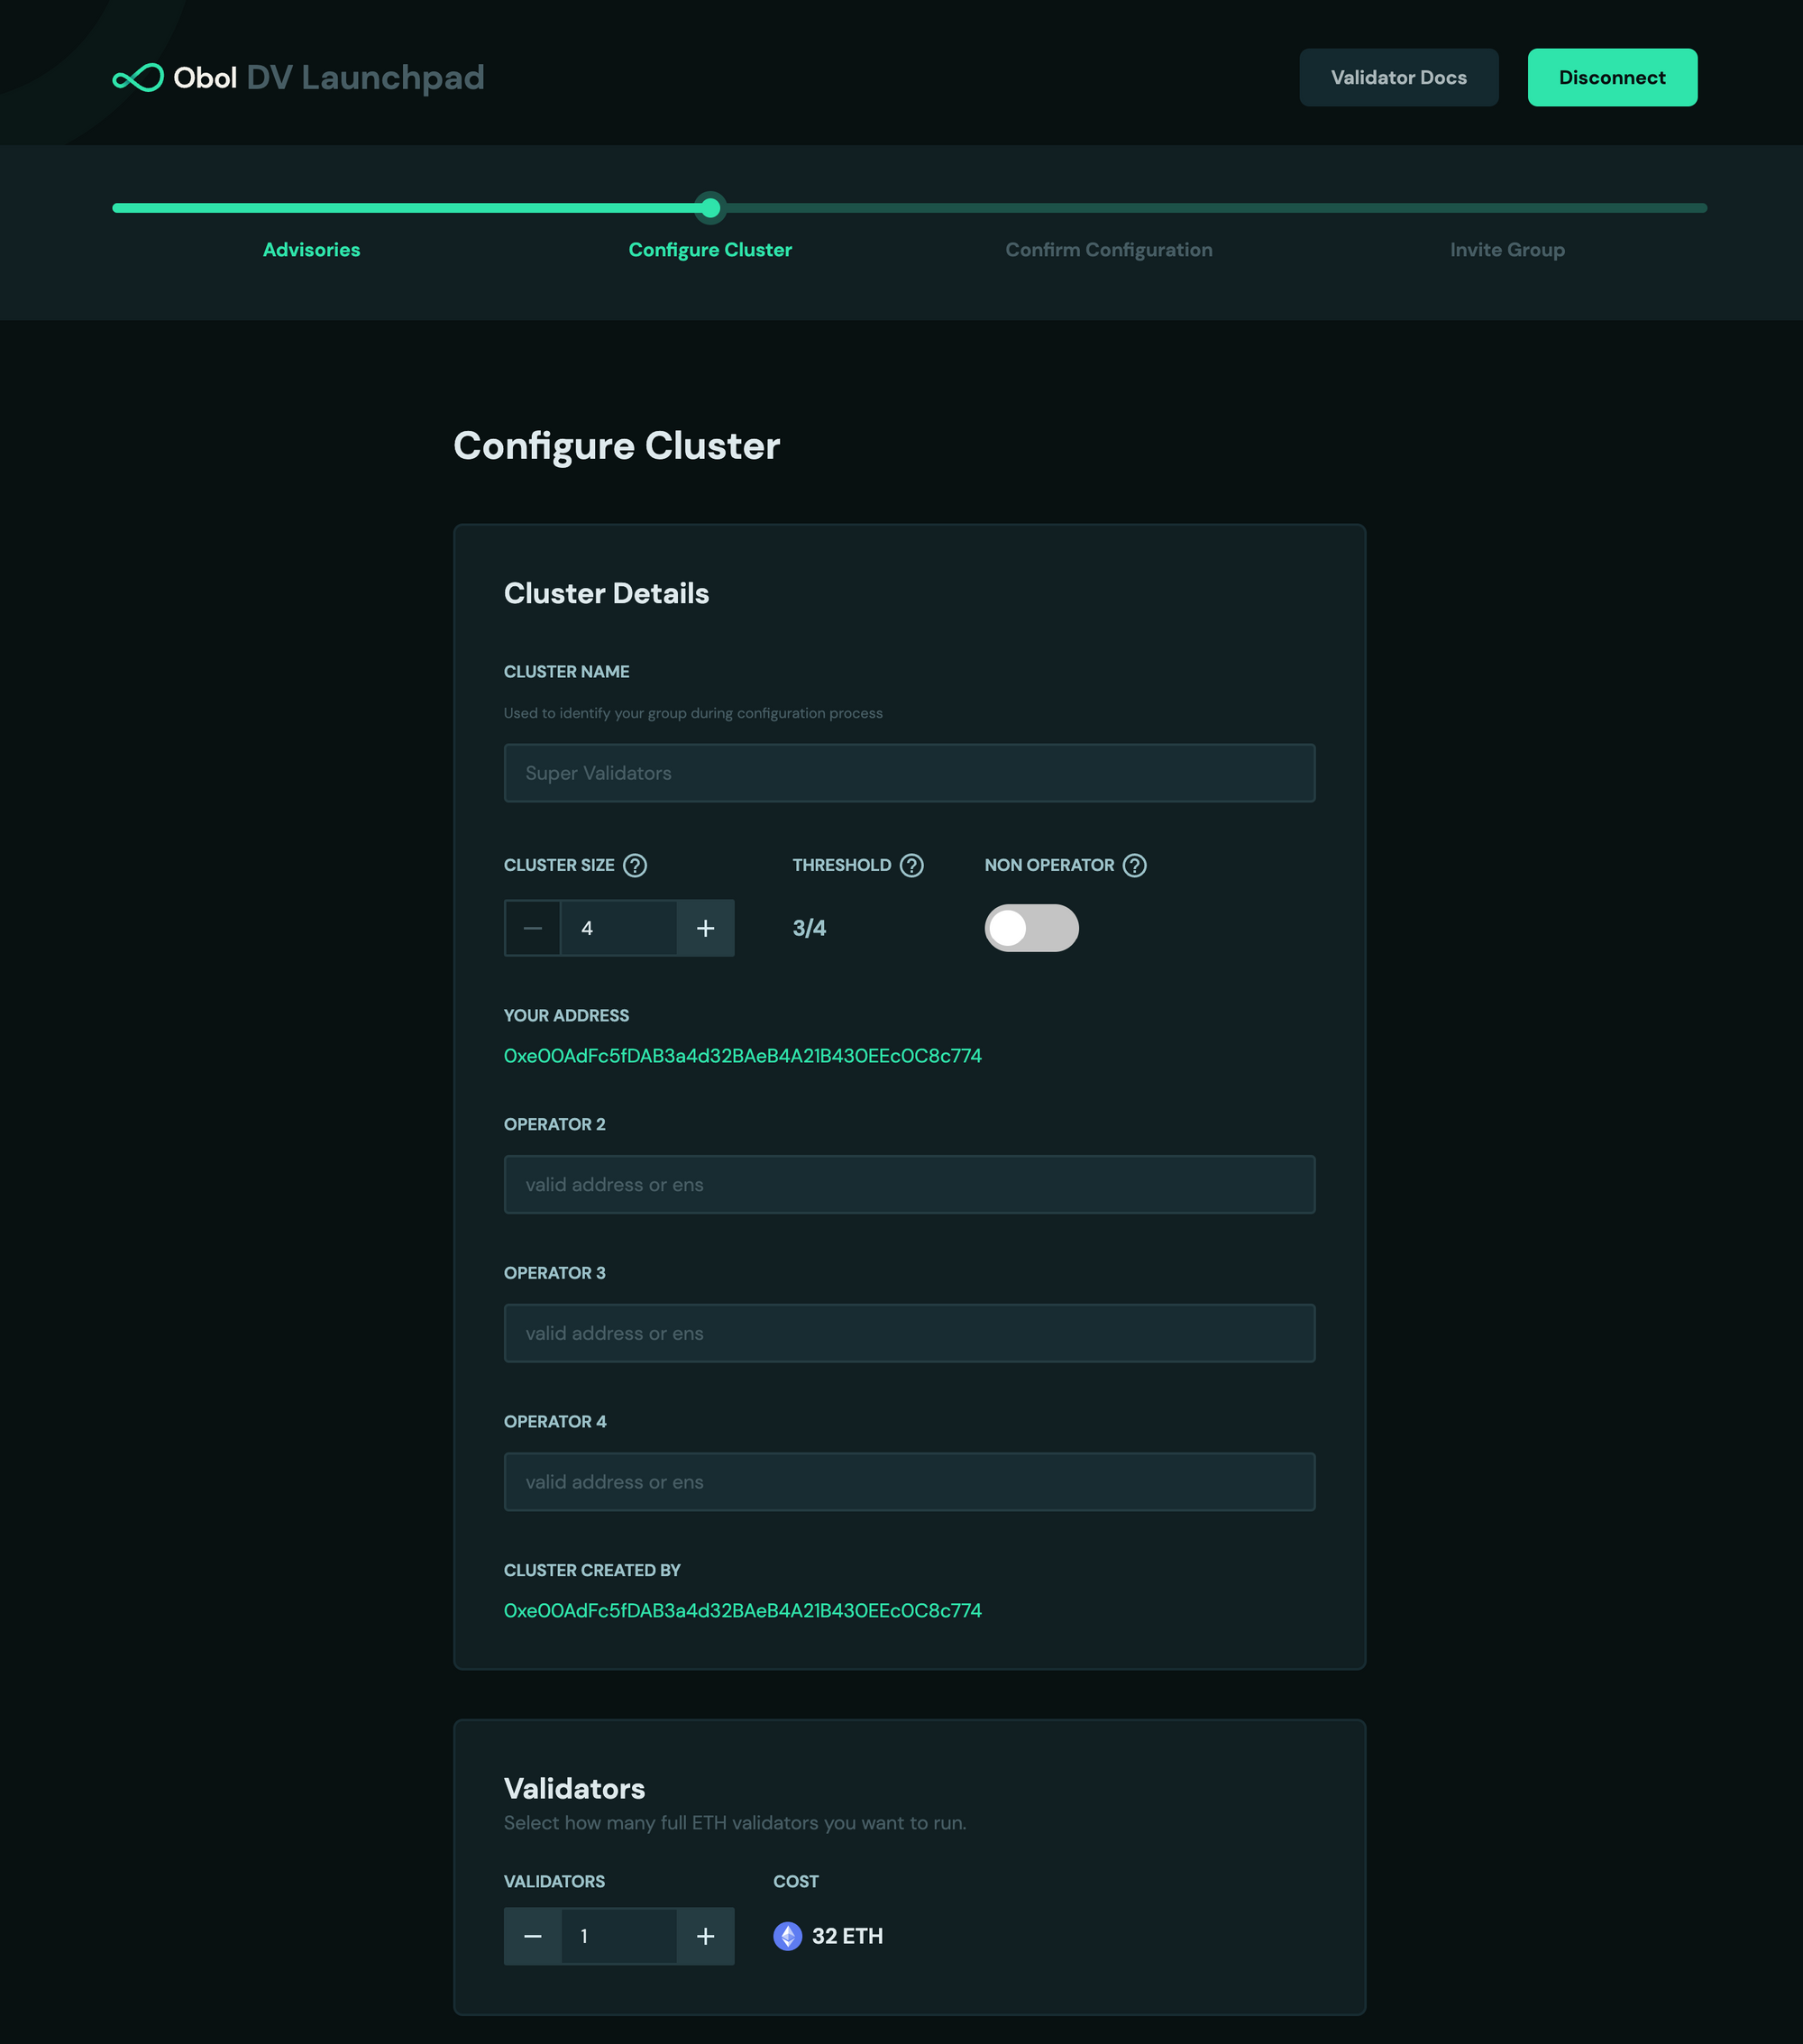Go to the Advisories step
This screenshot has width=1803, height=2044.
click(311, 250)
